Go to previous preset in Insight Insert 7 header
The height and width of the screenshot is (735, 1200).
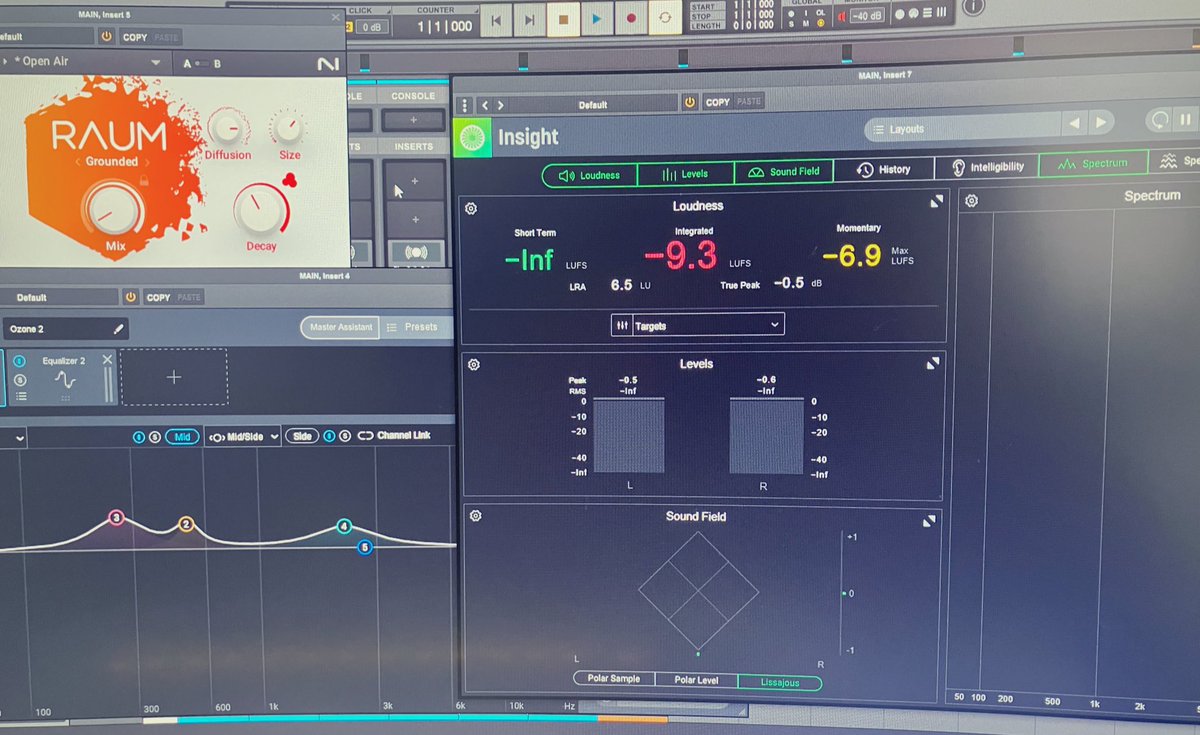[485, 105]
